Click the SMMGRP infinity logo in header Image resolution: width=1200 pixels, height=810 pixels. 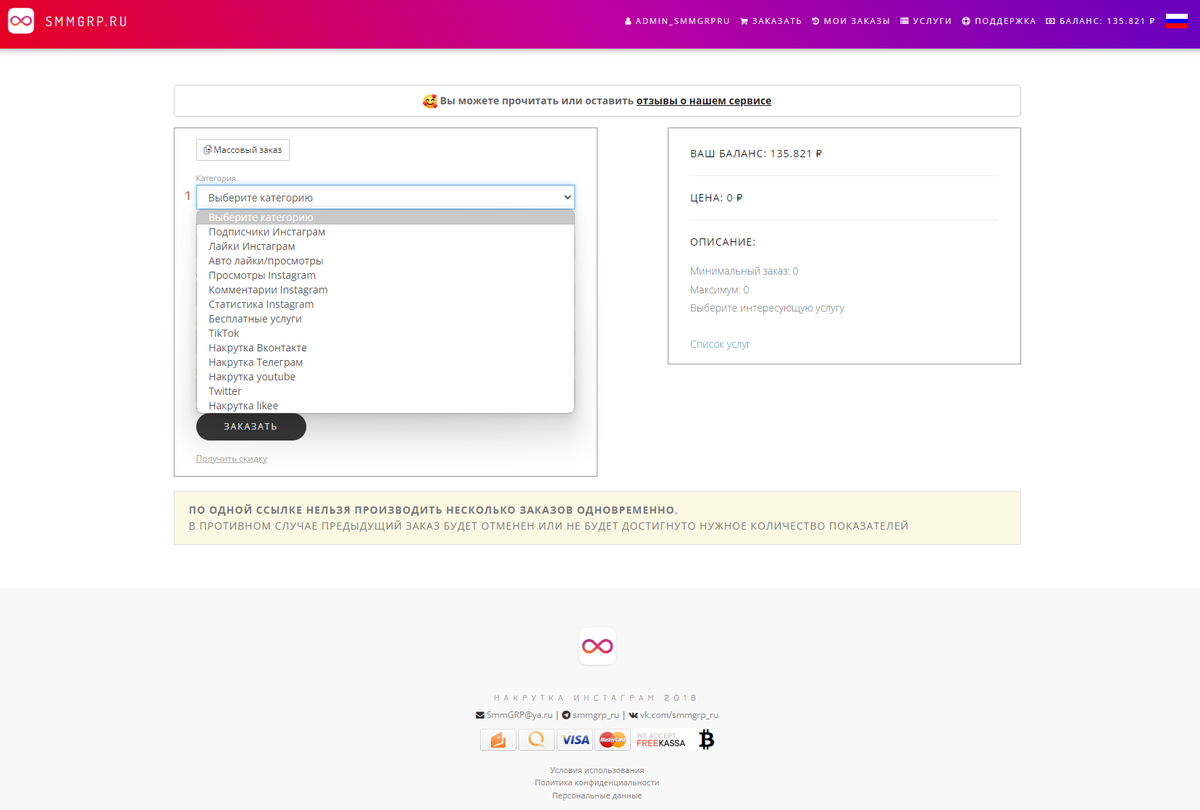(21, 21)
